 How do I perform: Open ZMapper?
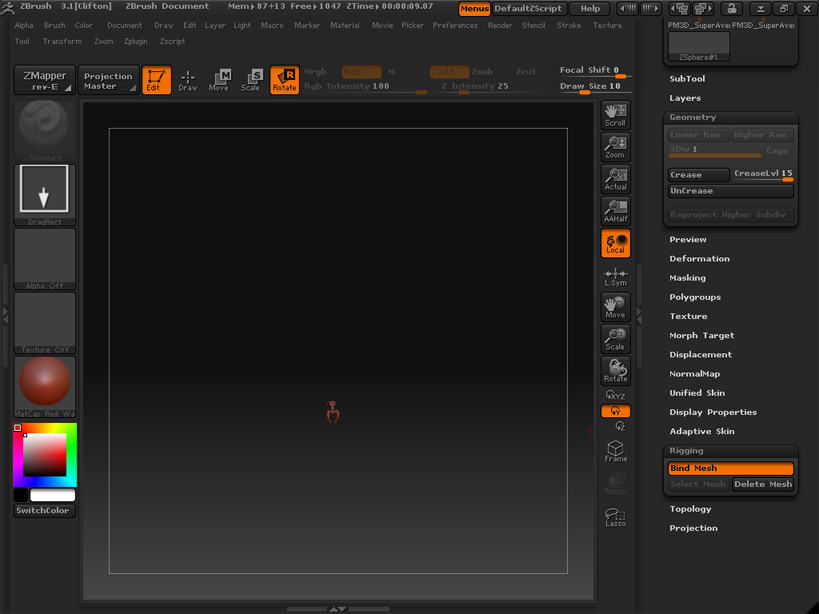(x=42, y=80)
